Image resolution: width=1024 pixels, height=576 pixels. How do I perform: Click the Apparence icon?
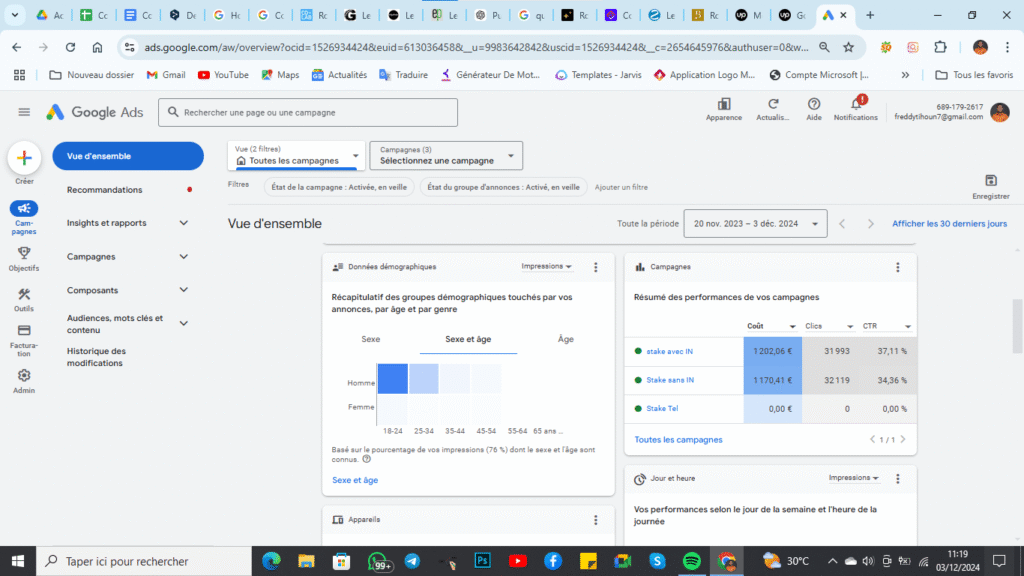click(x=723, y=107)
